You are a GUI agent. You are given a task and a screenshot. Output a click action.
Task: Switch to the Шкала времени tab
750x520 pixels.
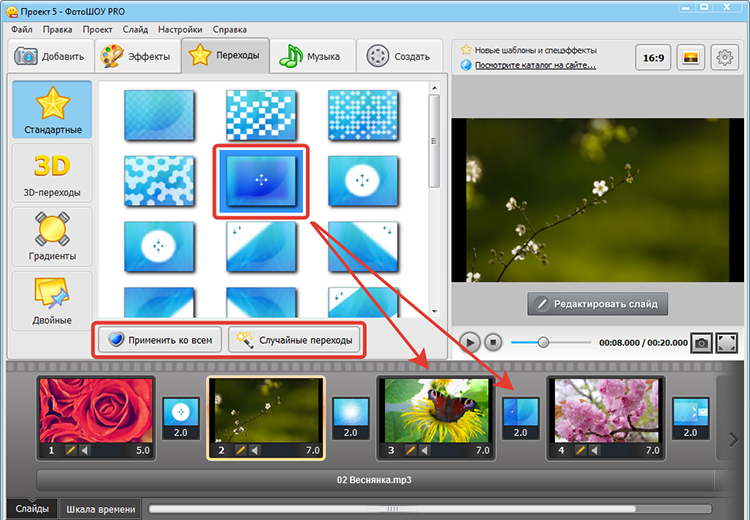(100, 509)
